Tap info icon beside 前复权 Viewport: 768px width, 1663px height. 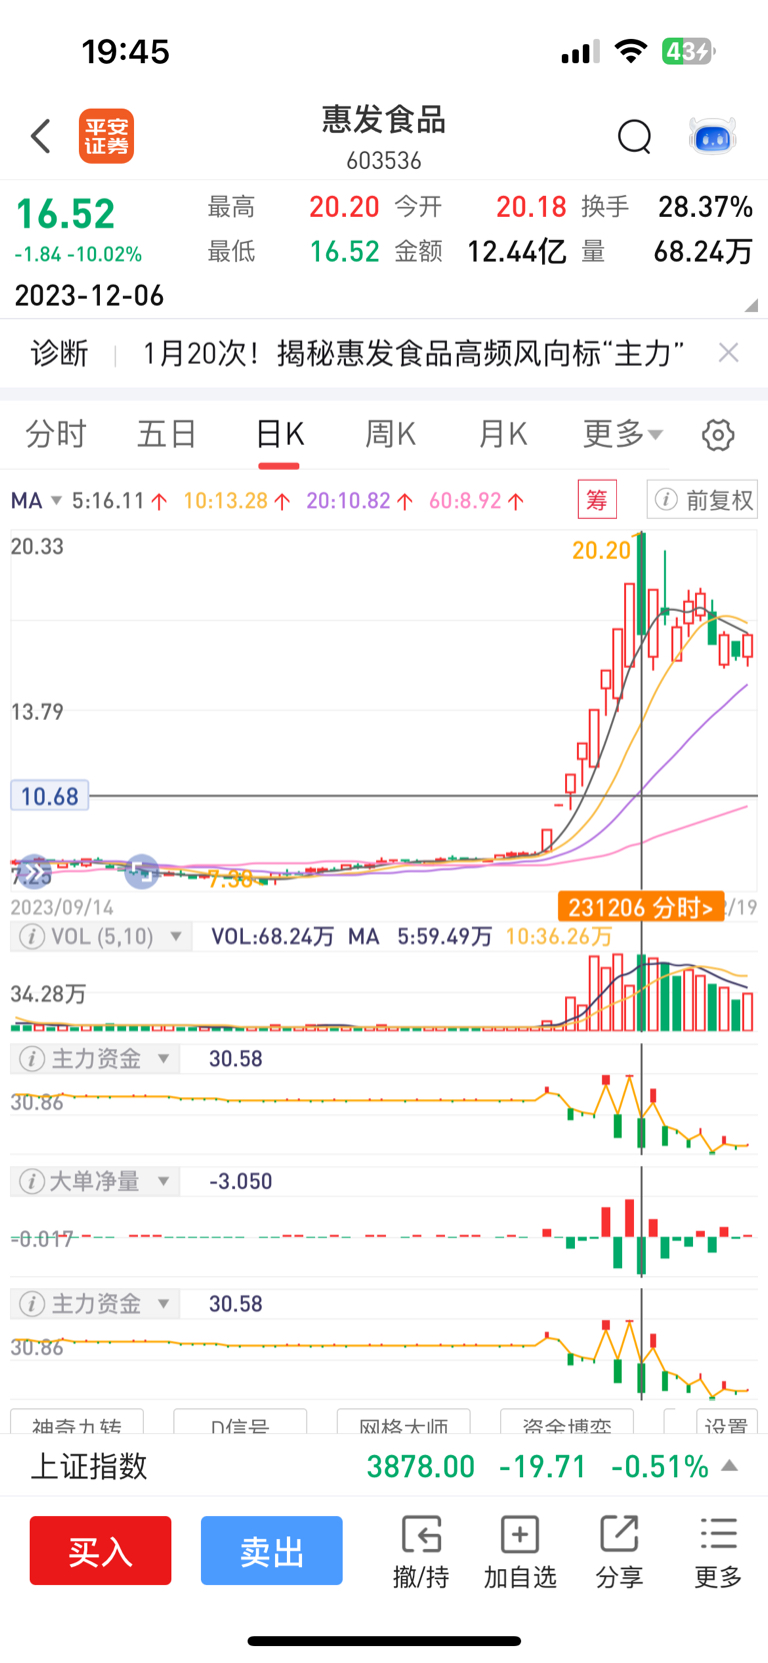click(666, 500)
